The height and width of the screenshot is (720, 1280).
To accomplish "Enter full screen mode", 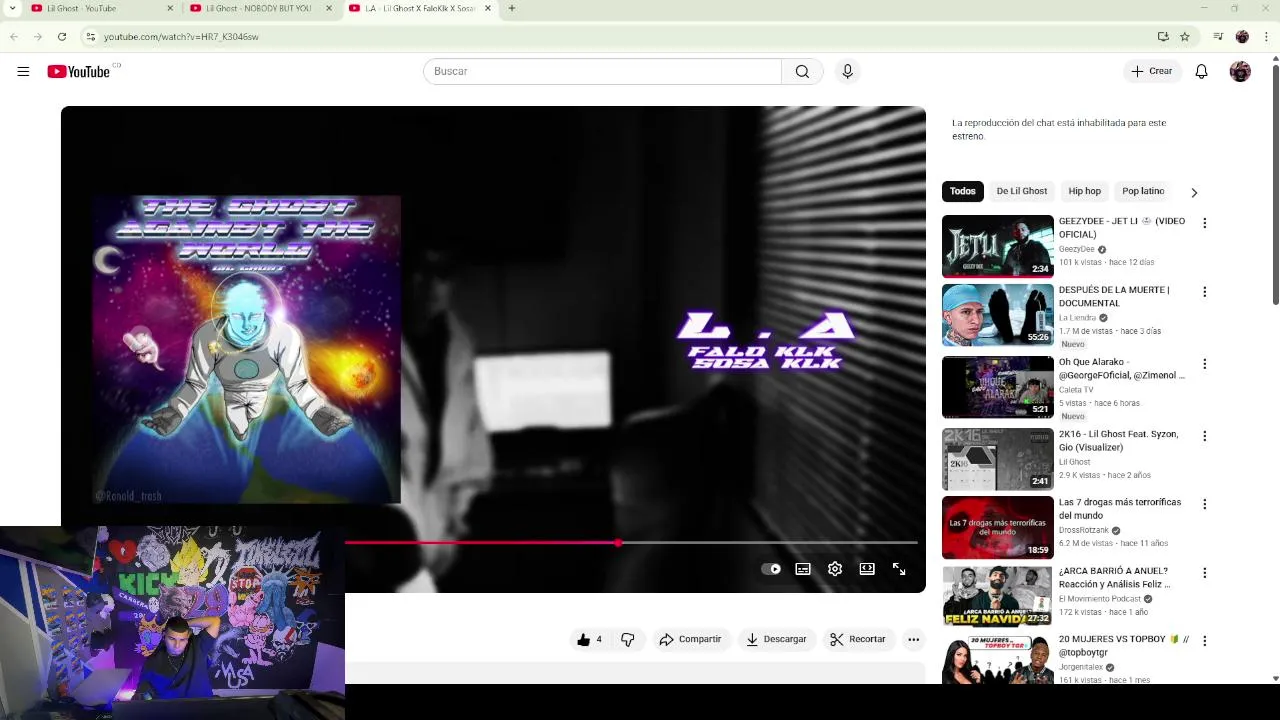I will [899, 569].
